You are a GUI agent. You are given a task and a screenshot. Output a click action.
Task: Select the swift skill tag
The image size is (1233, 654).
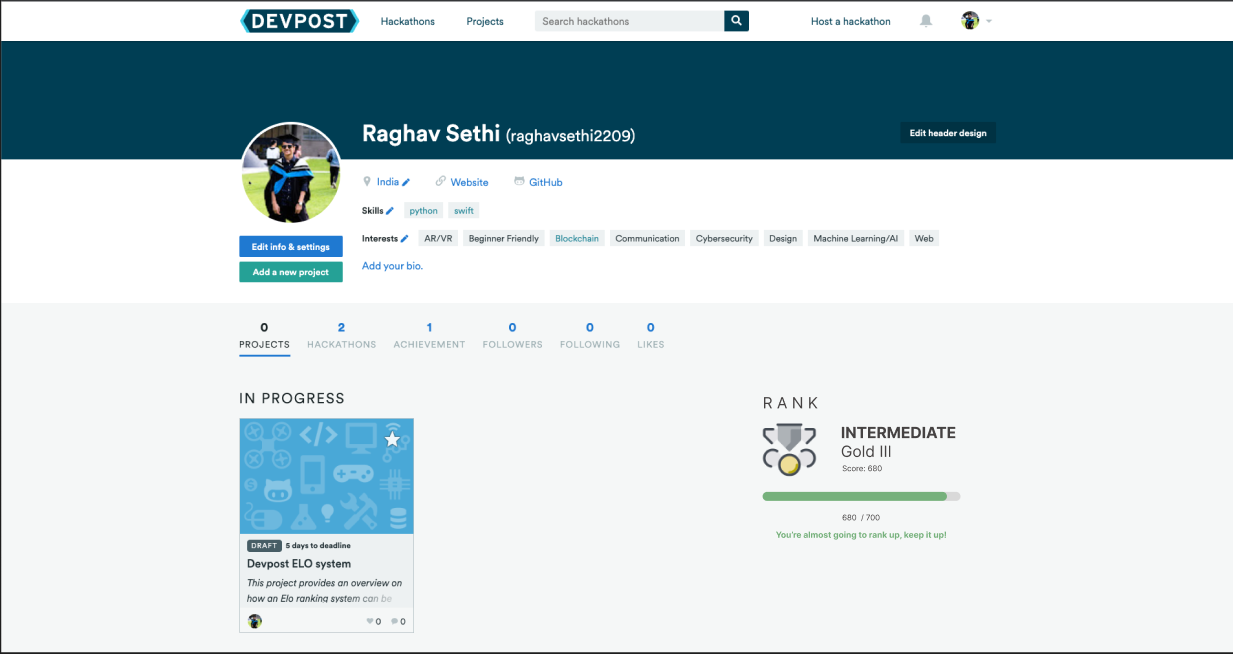point(463,211)
